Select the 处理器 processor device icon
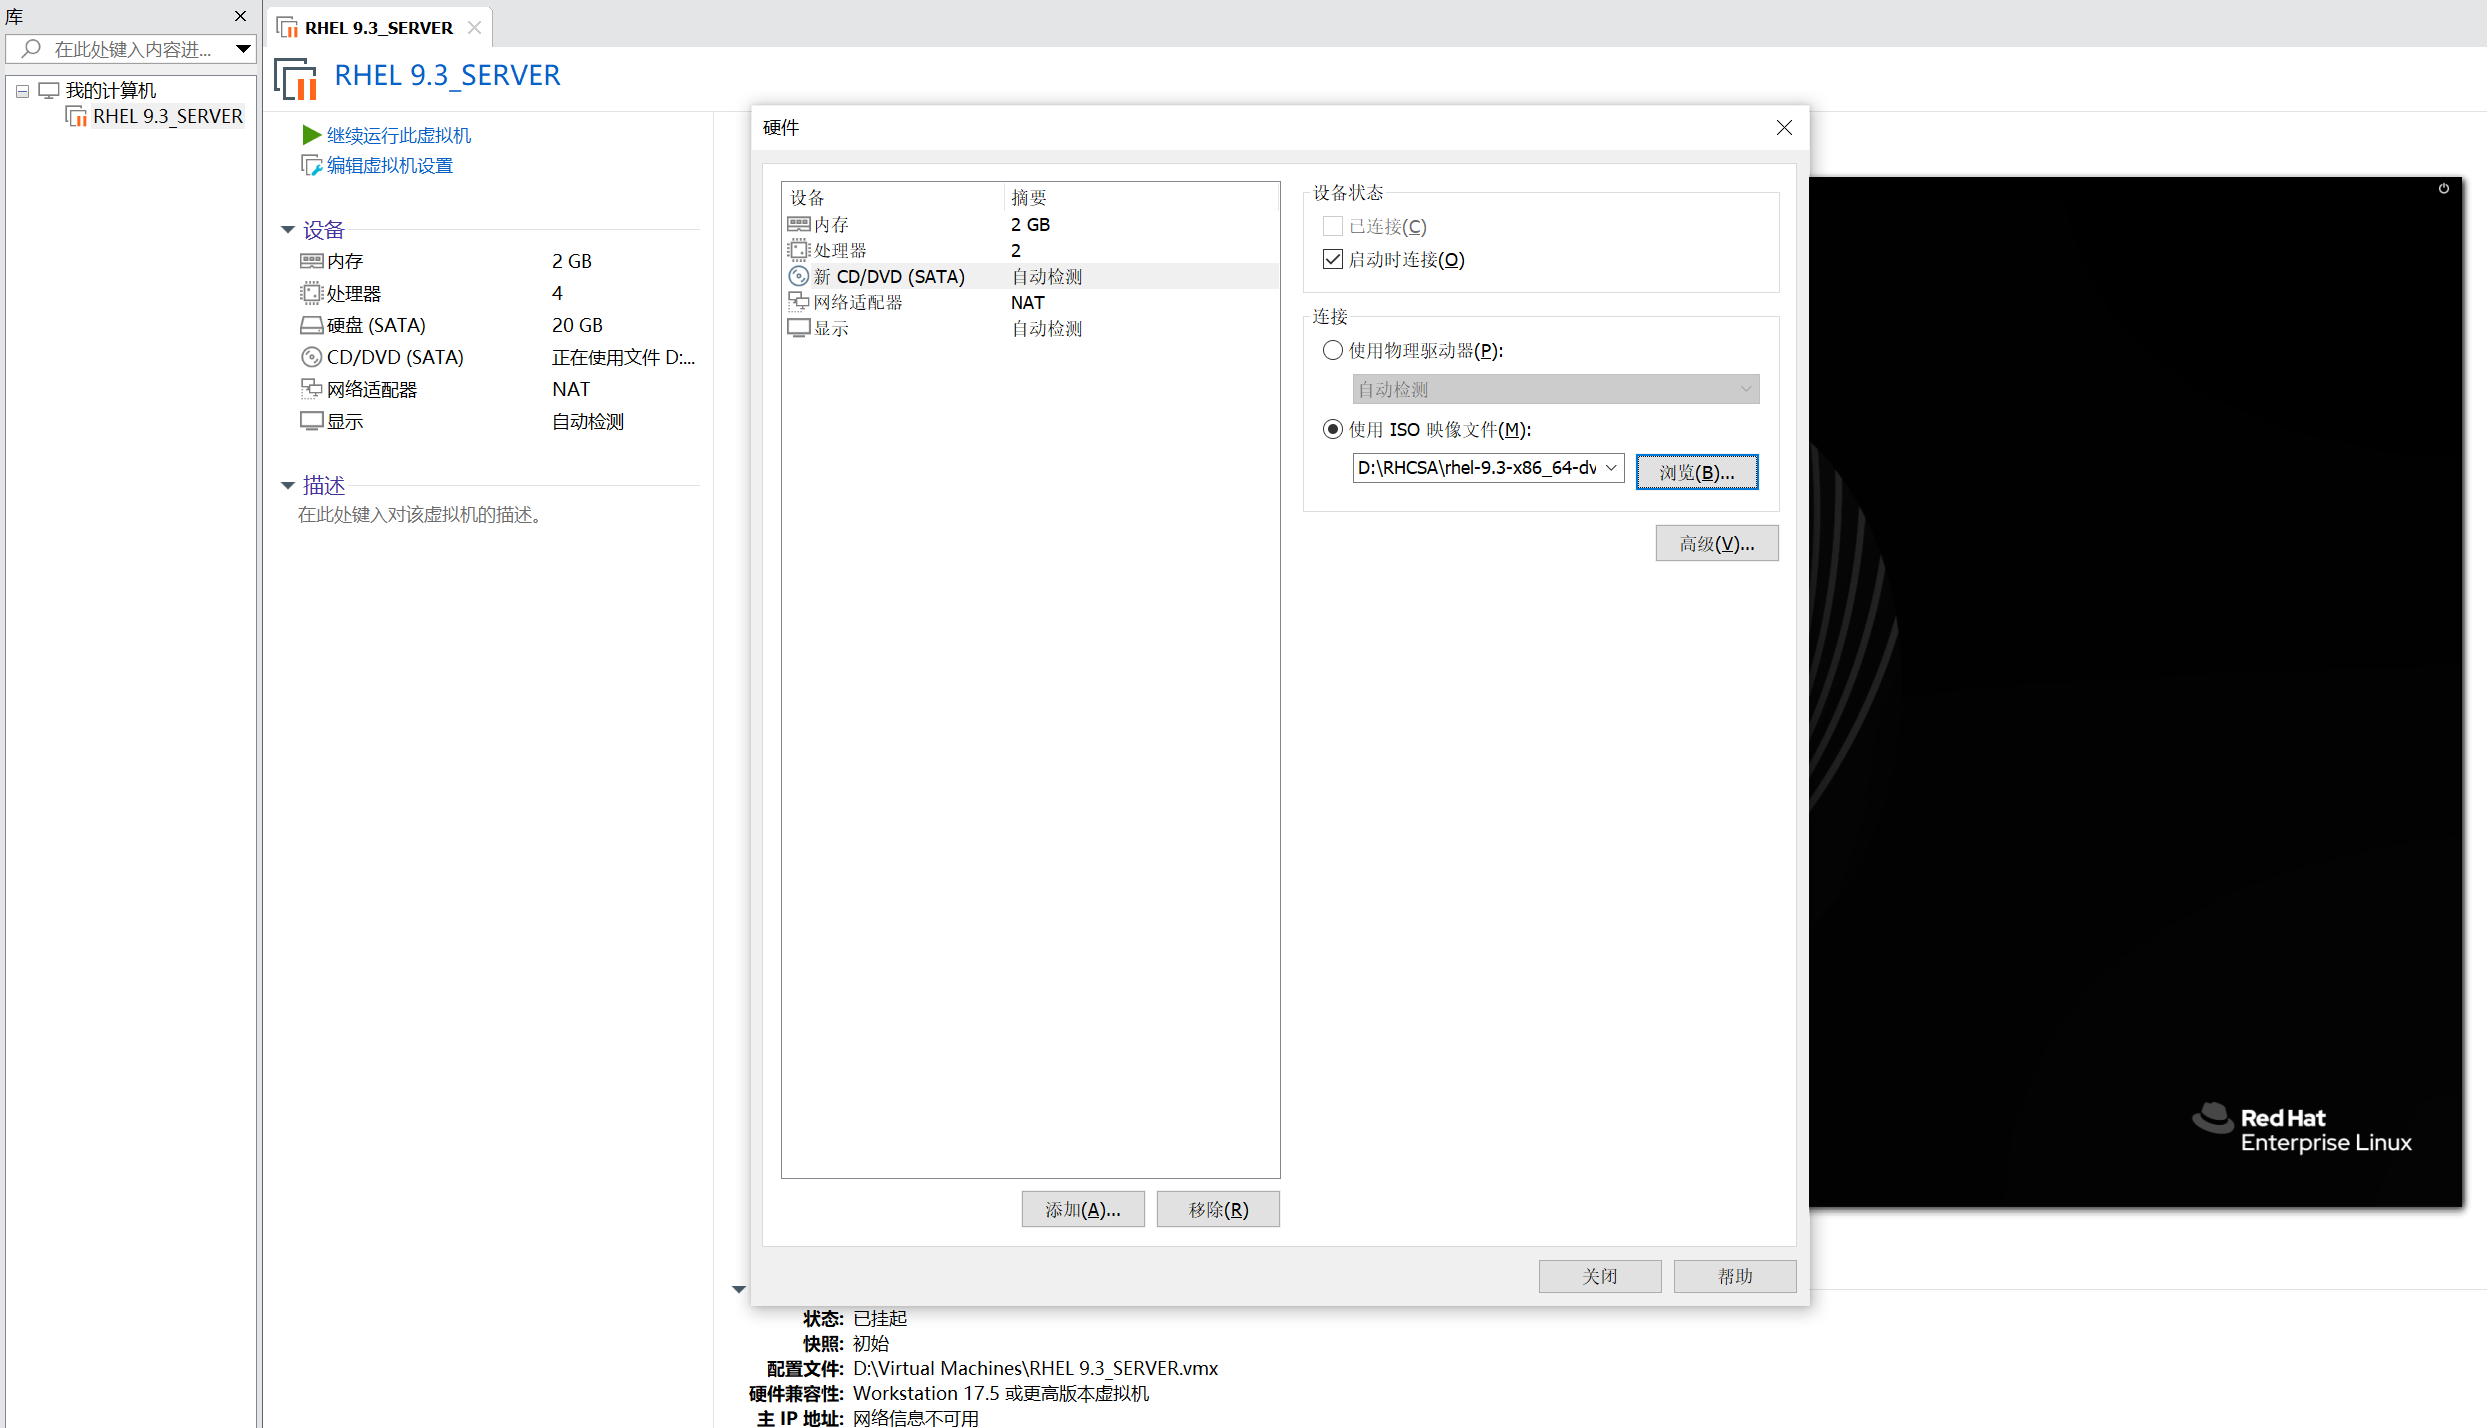 tap(311, 292)
